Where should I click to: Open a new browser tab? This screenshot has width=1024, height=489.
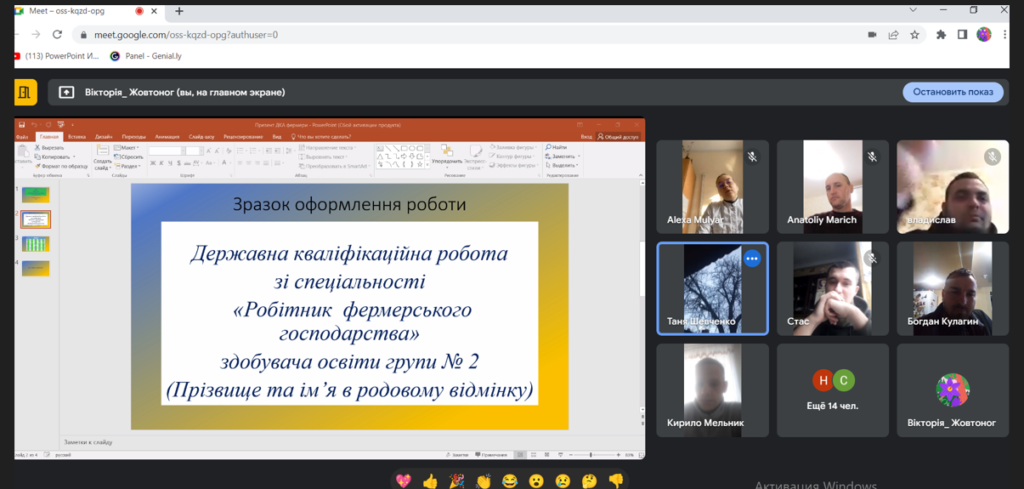point(179,11)
